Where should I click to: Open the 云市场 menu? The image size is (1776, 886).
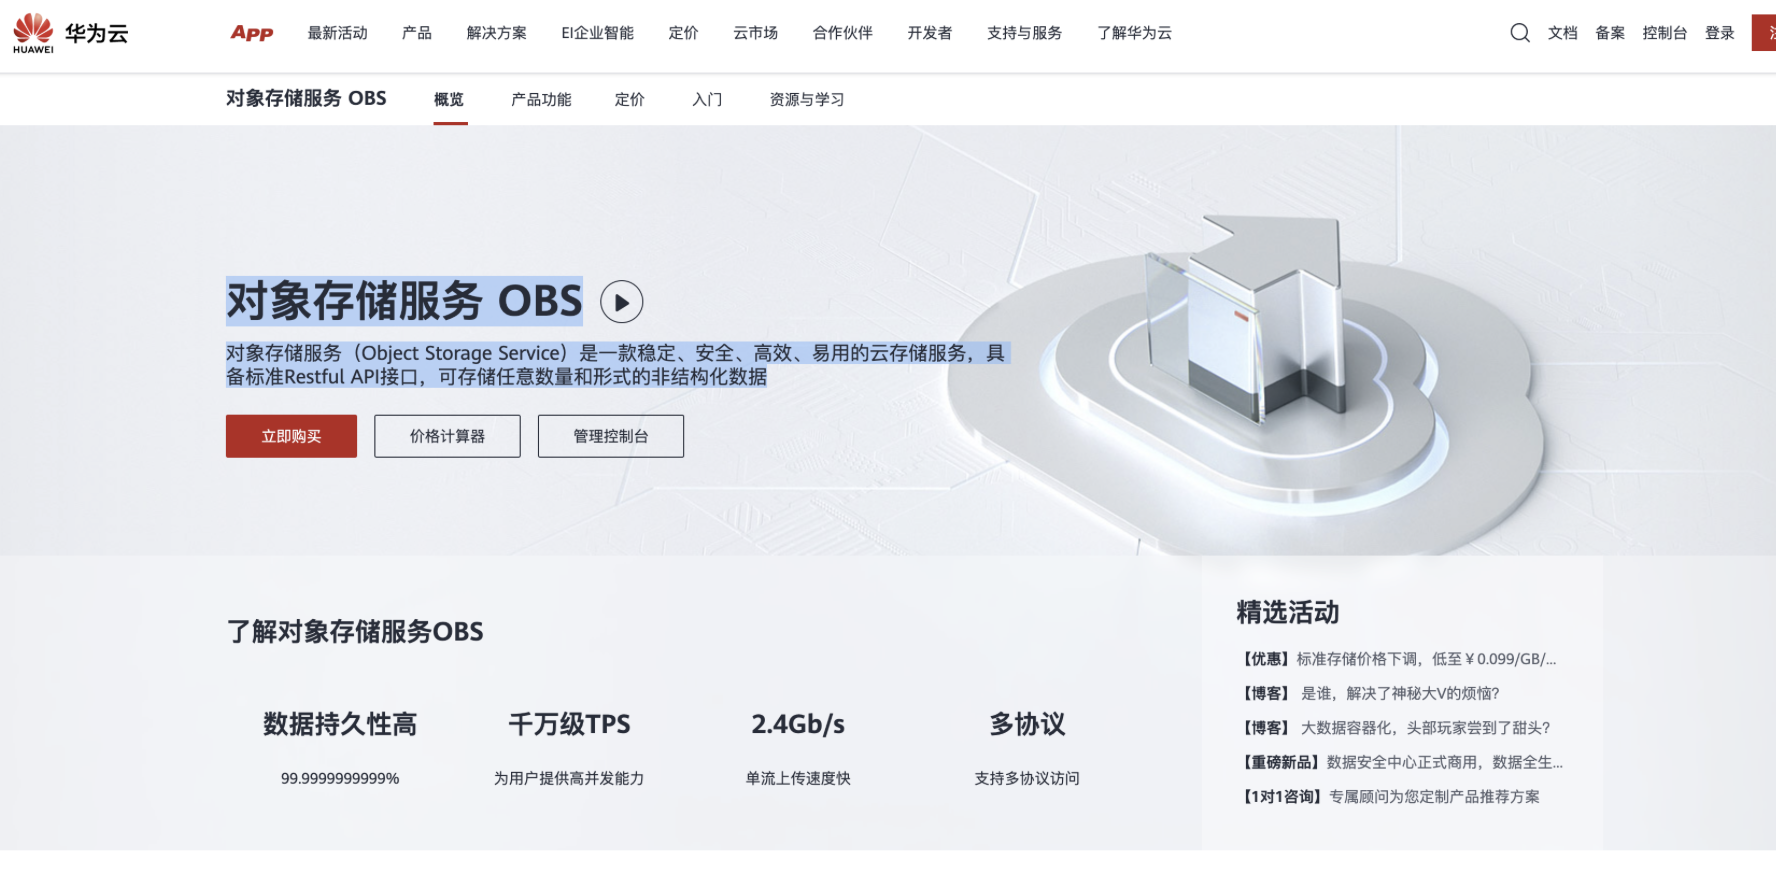tap(756, 33)
